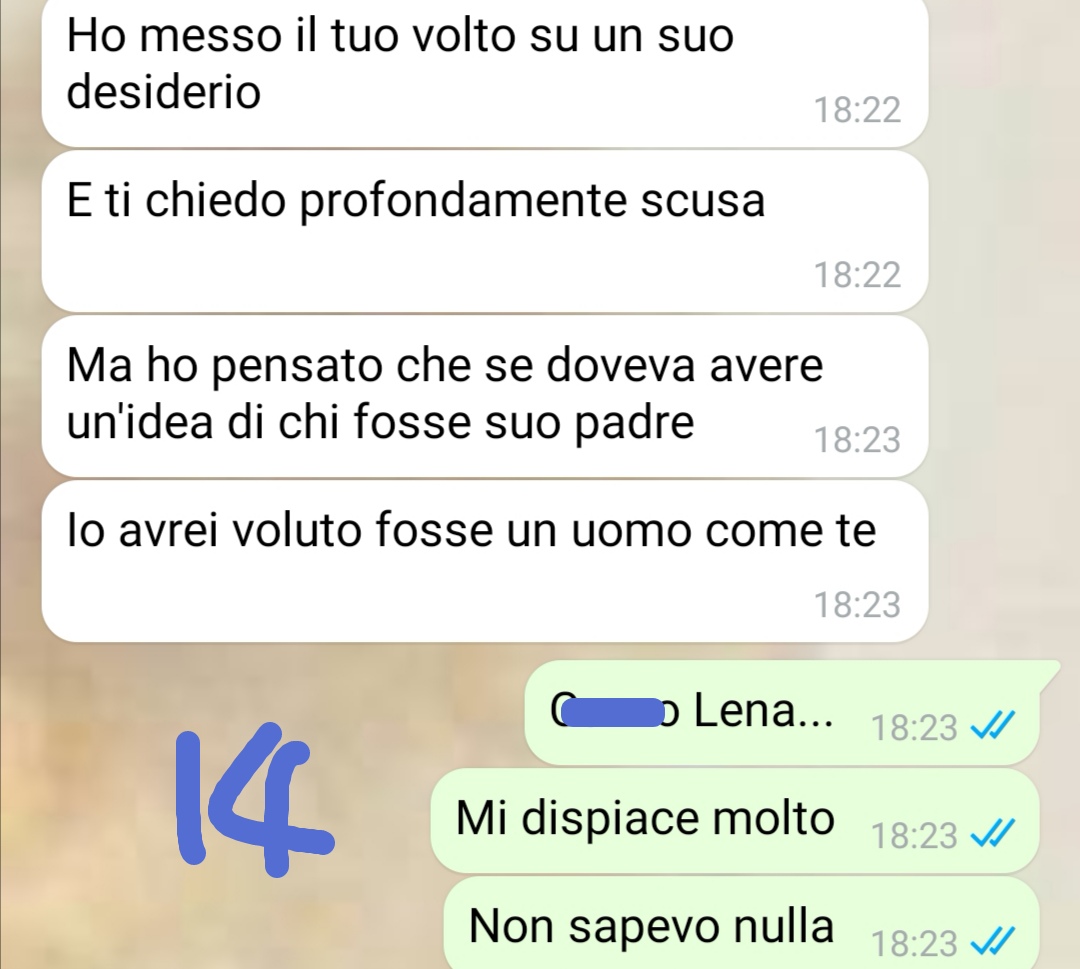This screenshot has width=1080, height=969.
Task: Click the 18:22 timestamp under 'profondamente scusa'
Action: pyautogui.click(x=857, y=275)
